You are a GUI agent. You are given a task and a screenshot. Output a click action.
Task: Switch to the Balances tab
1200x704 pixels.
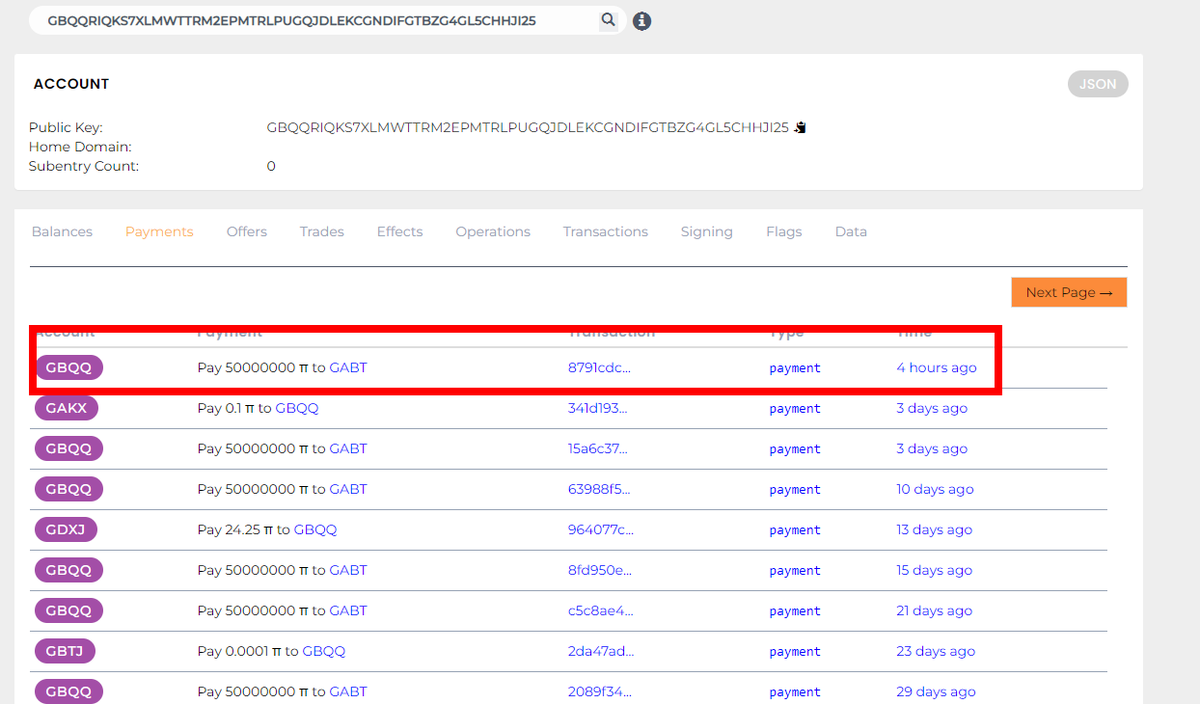pos(62,232)
